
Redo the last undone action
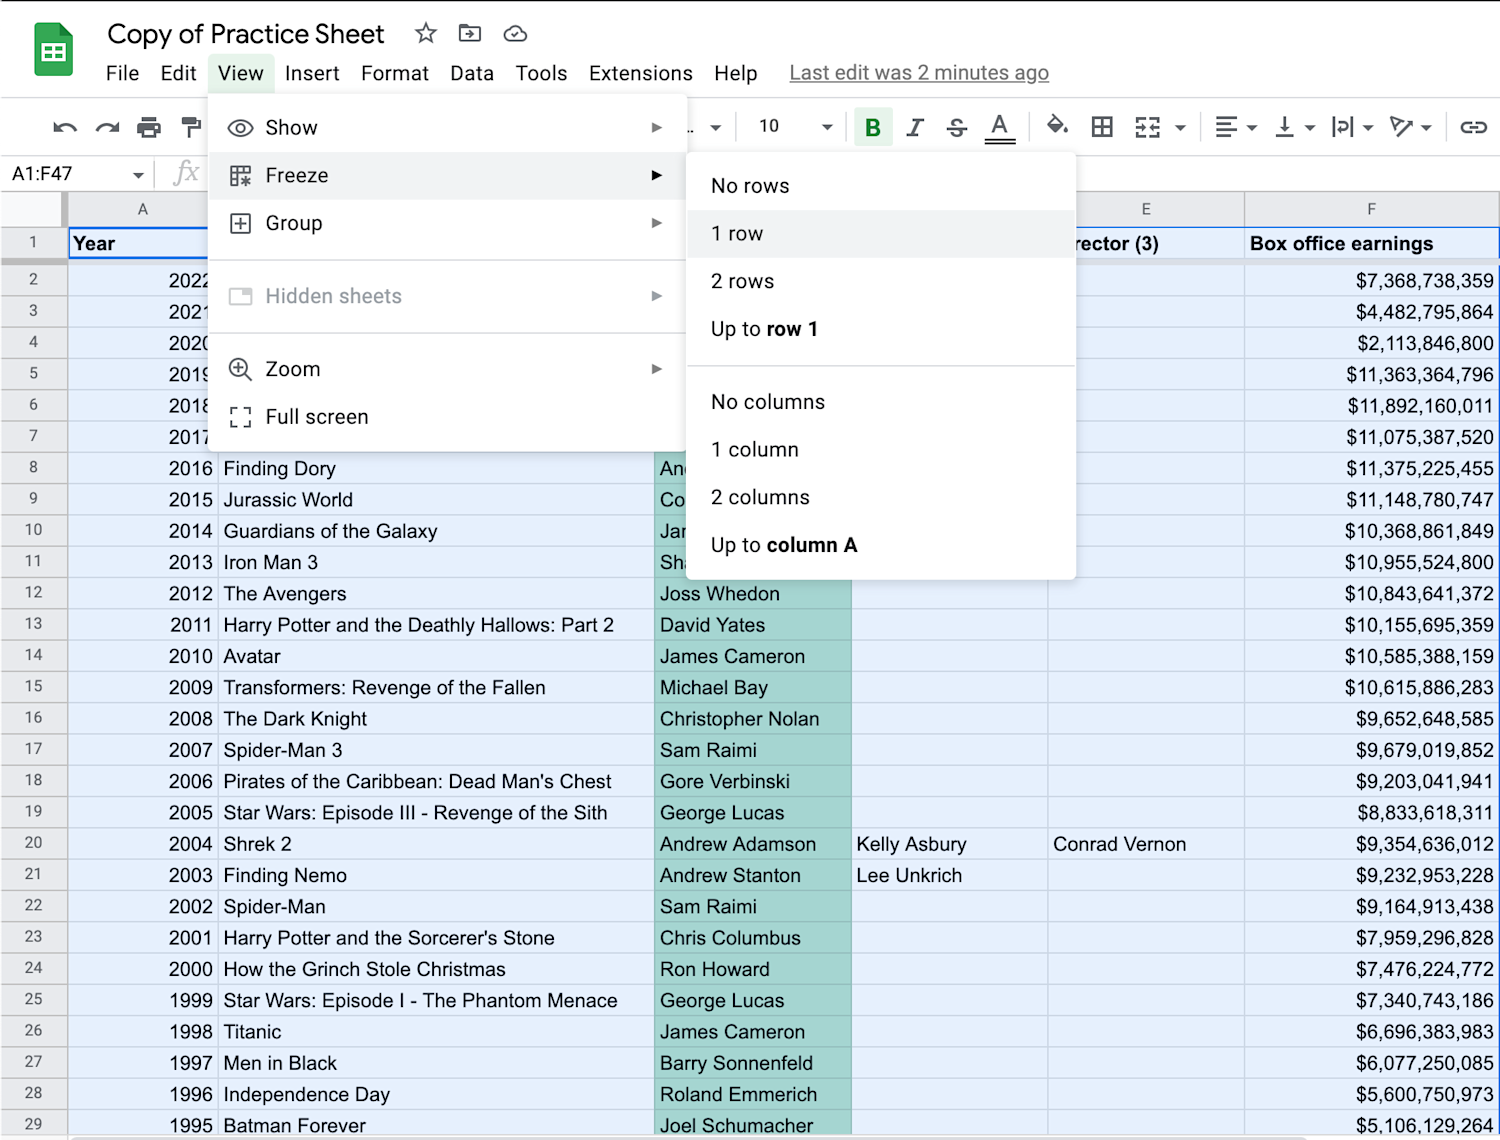click(x=107, y=127)
